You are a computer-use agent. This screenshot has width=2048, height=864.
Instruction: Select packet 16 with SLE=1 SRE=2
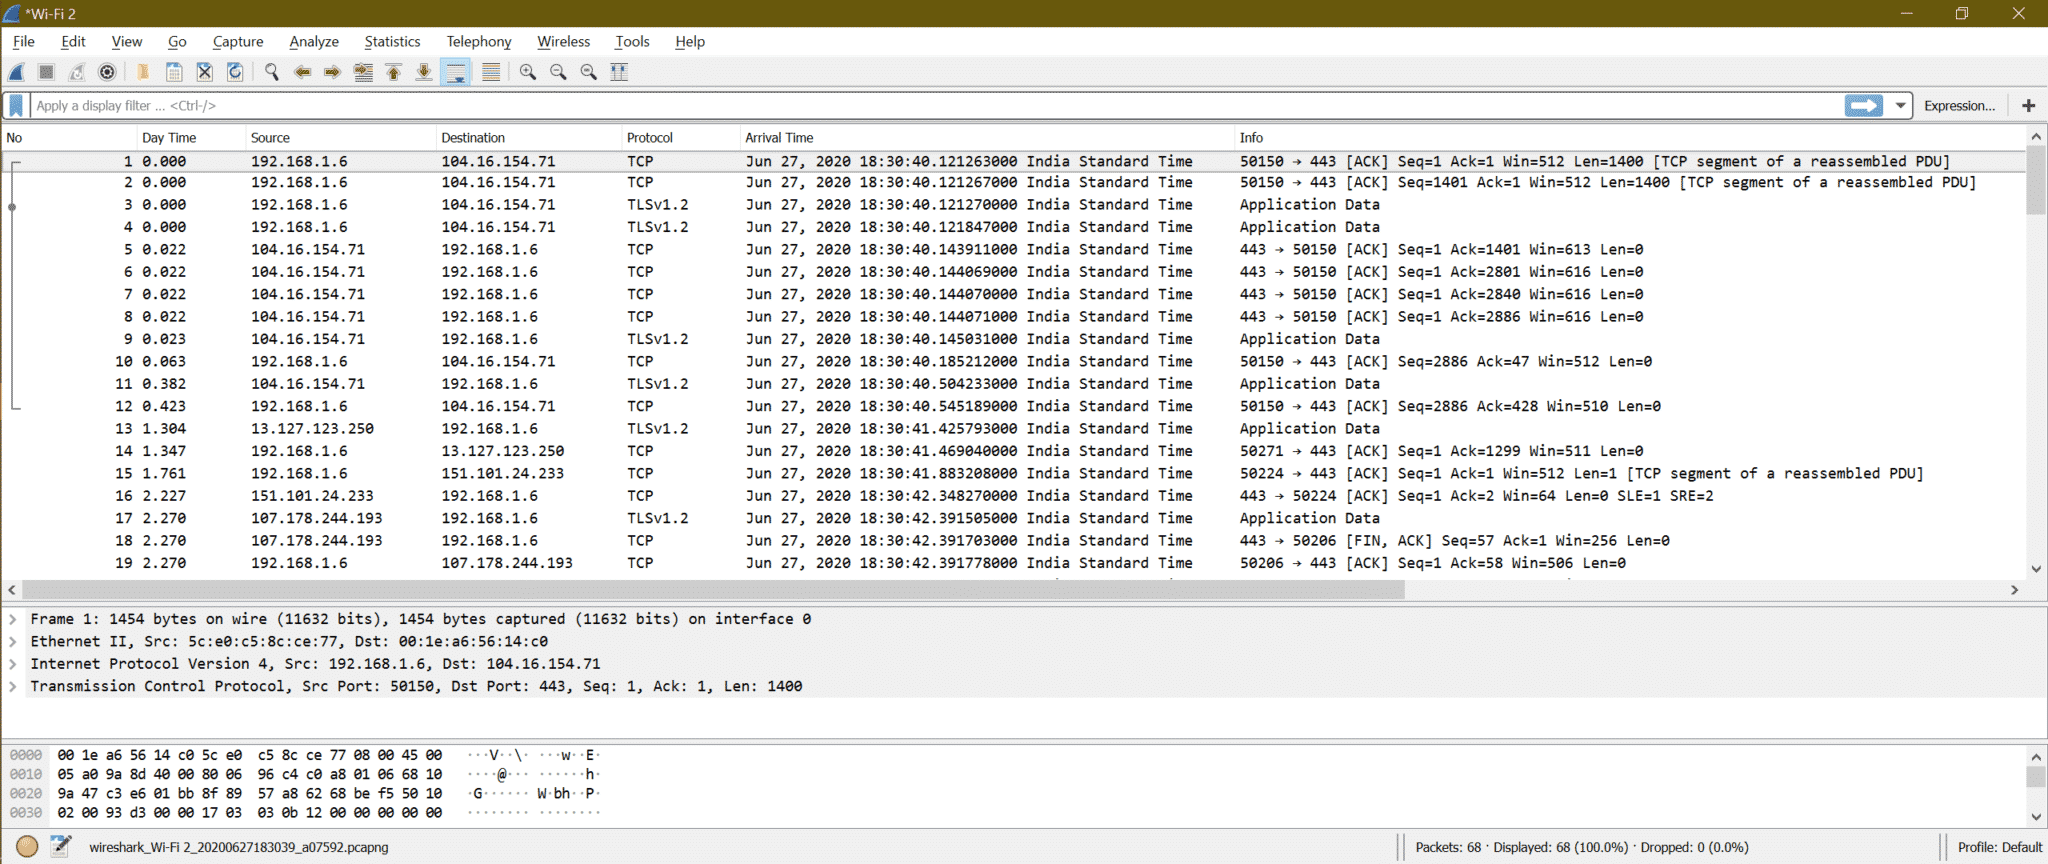[1014, 496]
